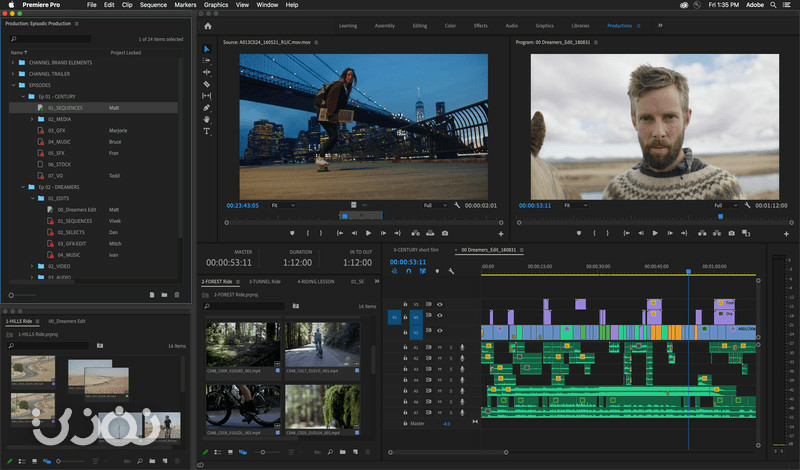Select the 00_Dreamers Edit project row
This screenshot has width=800, height=470.
coord(94,210)
